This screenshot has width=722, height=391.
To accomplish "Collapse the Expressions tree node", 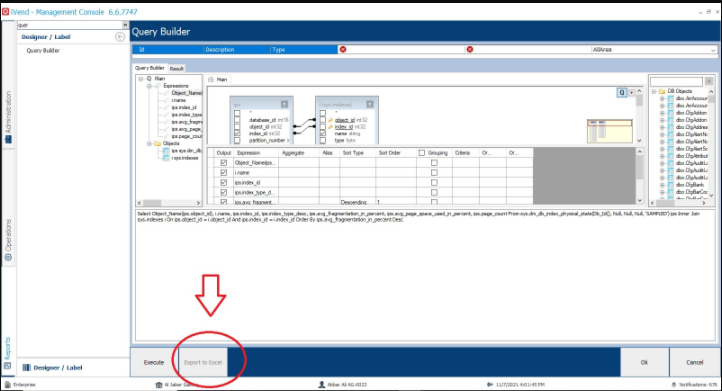I will [149, 86].
